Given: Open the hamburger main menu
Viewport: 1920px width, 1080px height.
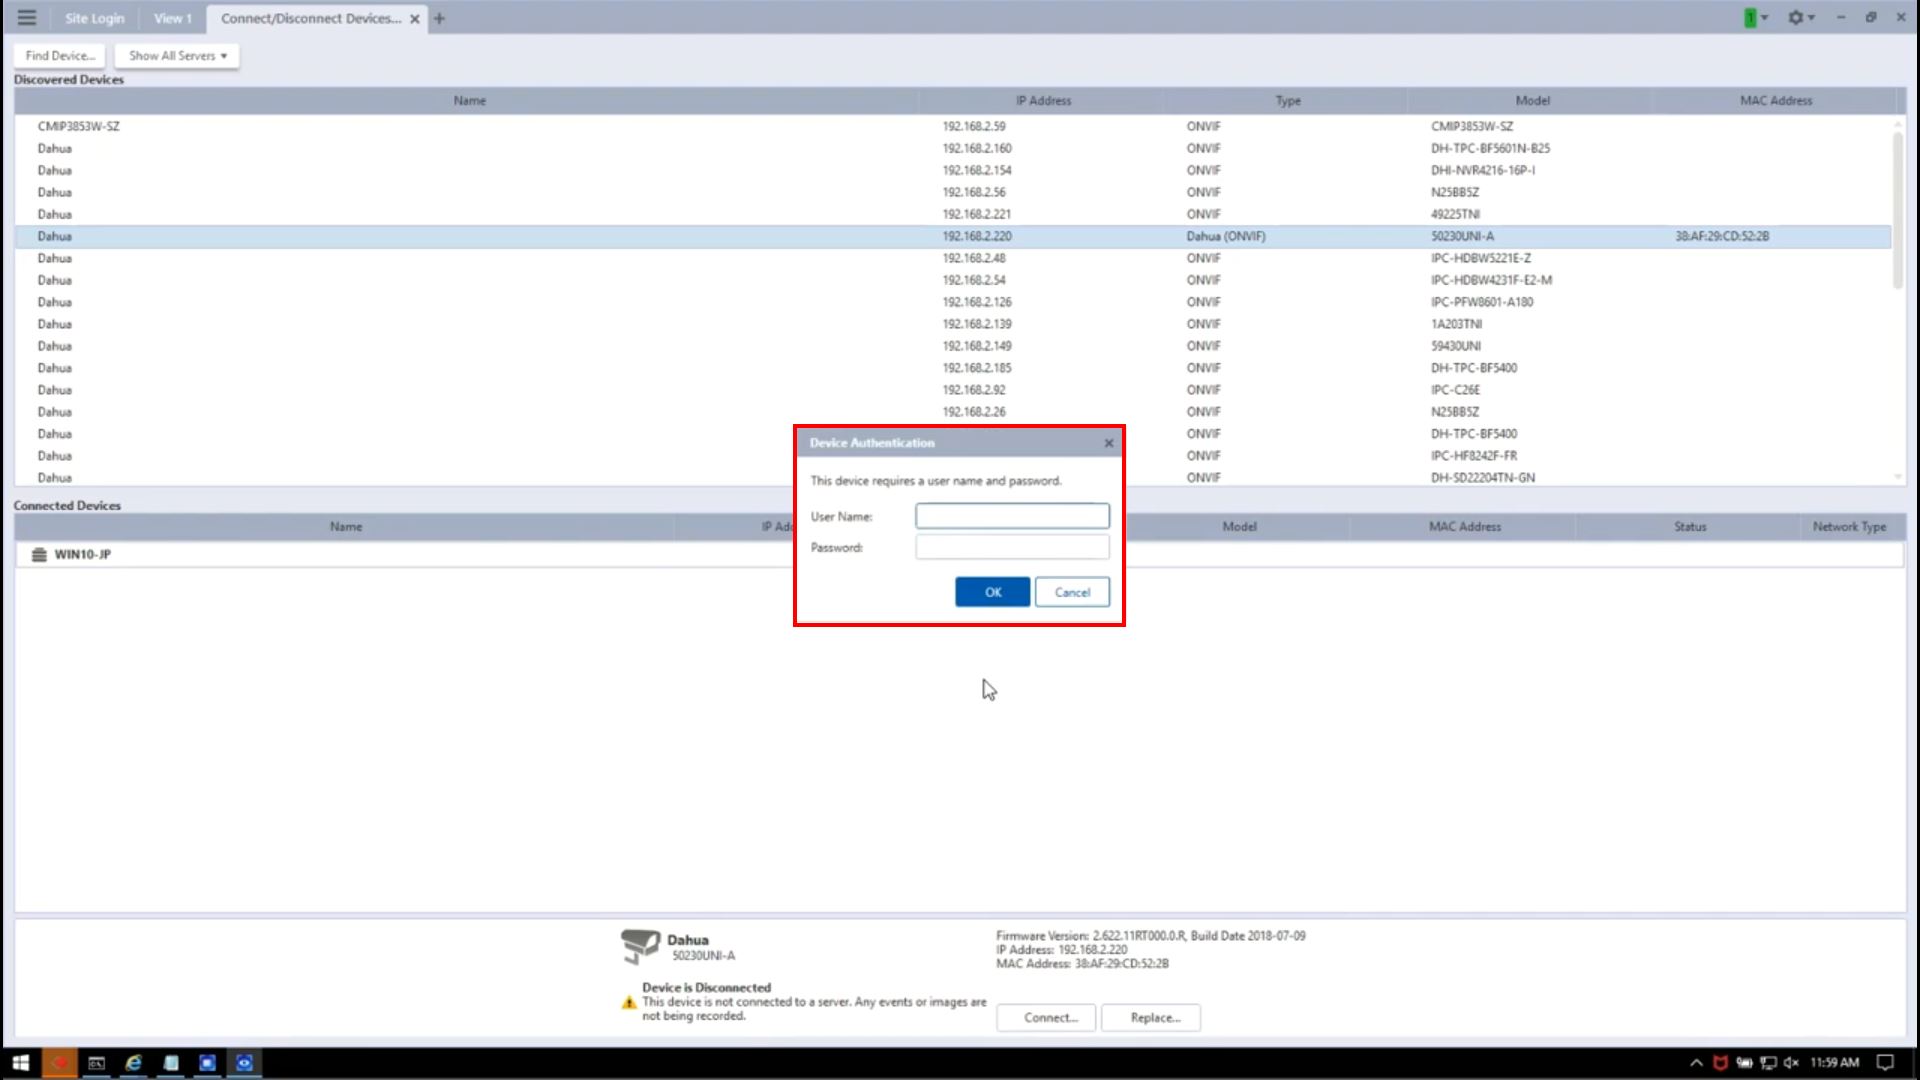Looking at the screenshot, I should [27, 18].
